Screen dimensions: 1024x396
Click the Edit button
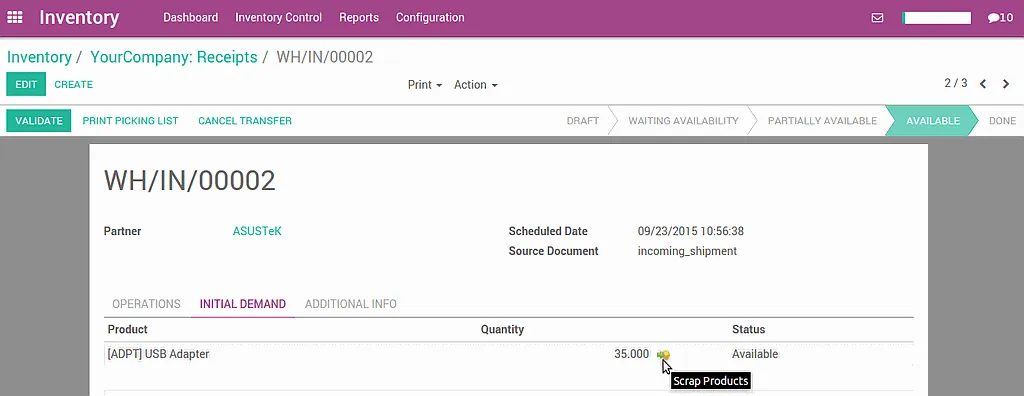pyautogui.click(x=26, y=84)
